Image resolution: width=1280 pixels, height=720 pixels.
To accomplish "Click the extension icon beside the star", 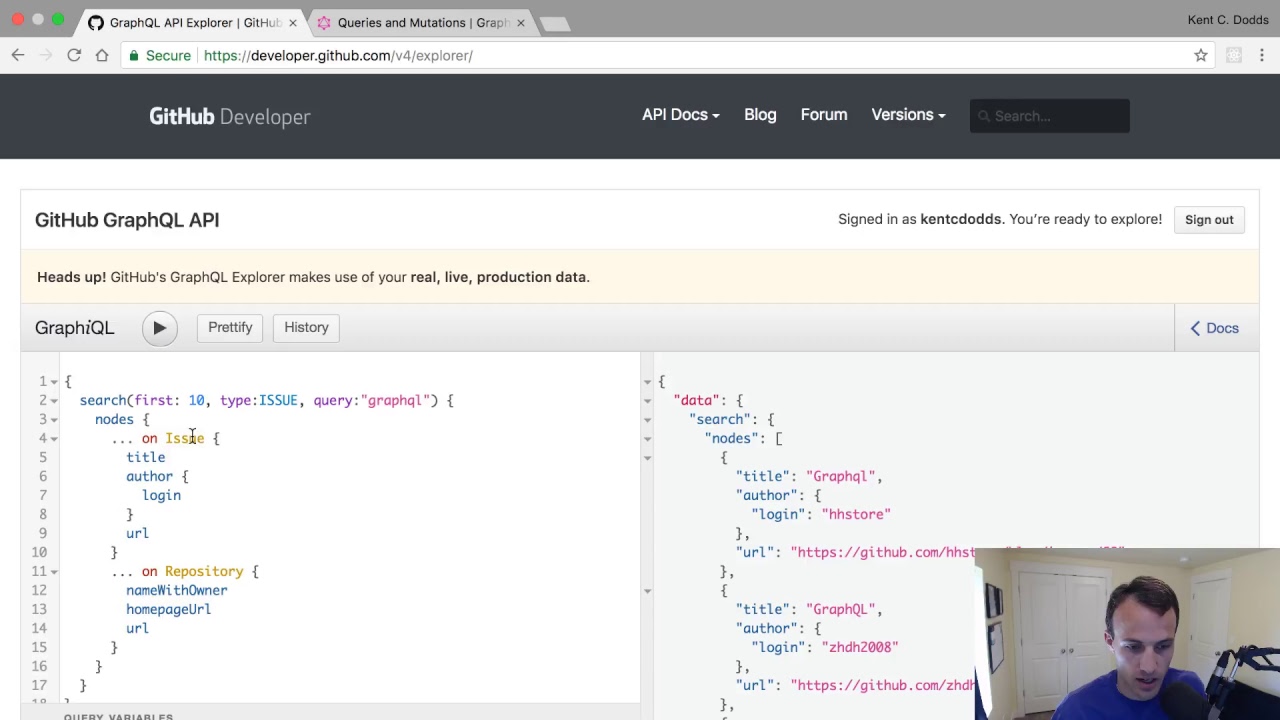I will 1234,56.
